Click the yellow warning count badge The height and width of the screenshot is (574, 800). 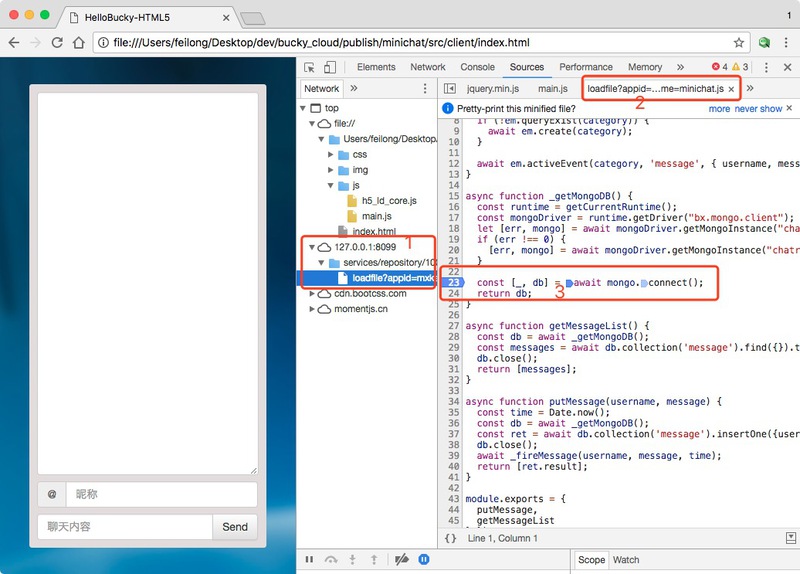(740, 67)
